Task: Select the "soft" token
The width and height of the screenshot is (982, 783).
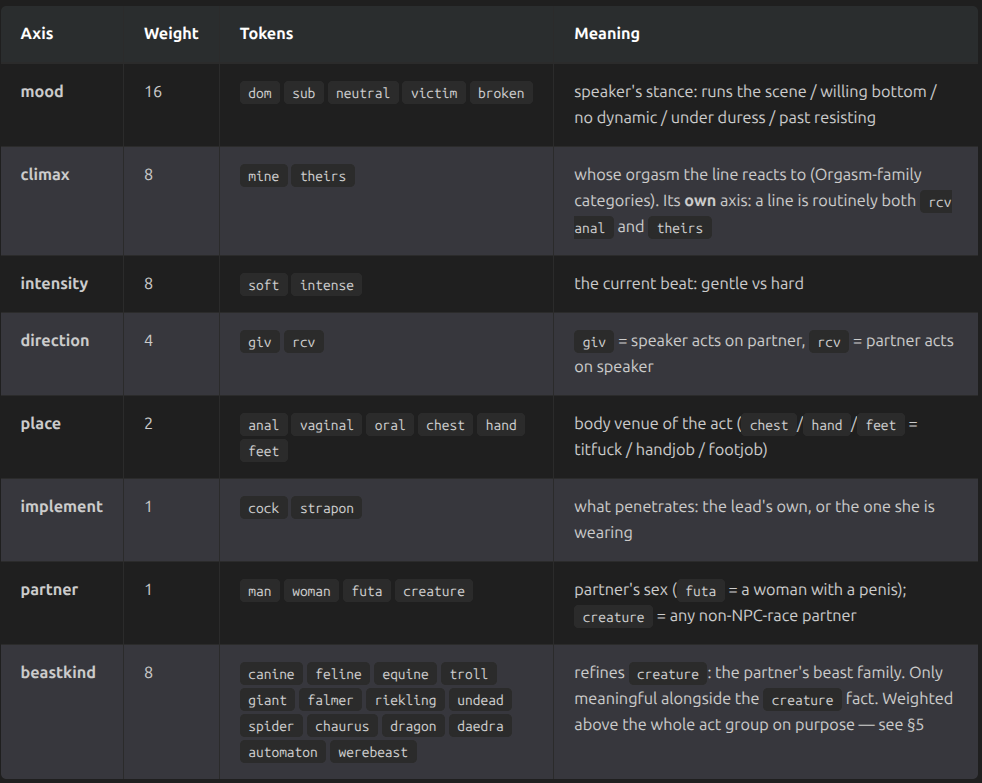Action: point(264,285)
